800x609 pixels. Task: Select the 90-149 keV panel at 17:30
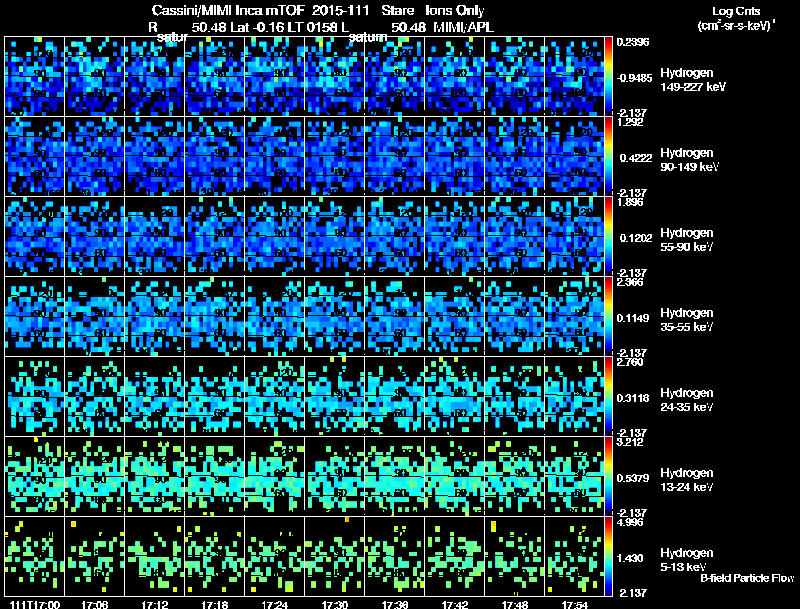tap(335, 156)
